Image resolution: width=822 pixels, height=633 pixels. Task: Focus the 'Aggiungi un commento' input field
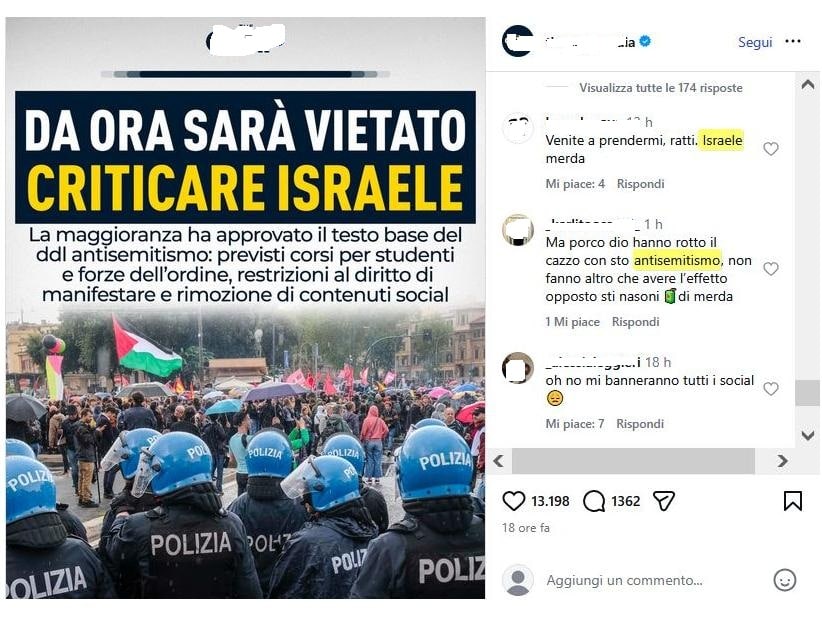coord(650,581)
